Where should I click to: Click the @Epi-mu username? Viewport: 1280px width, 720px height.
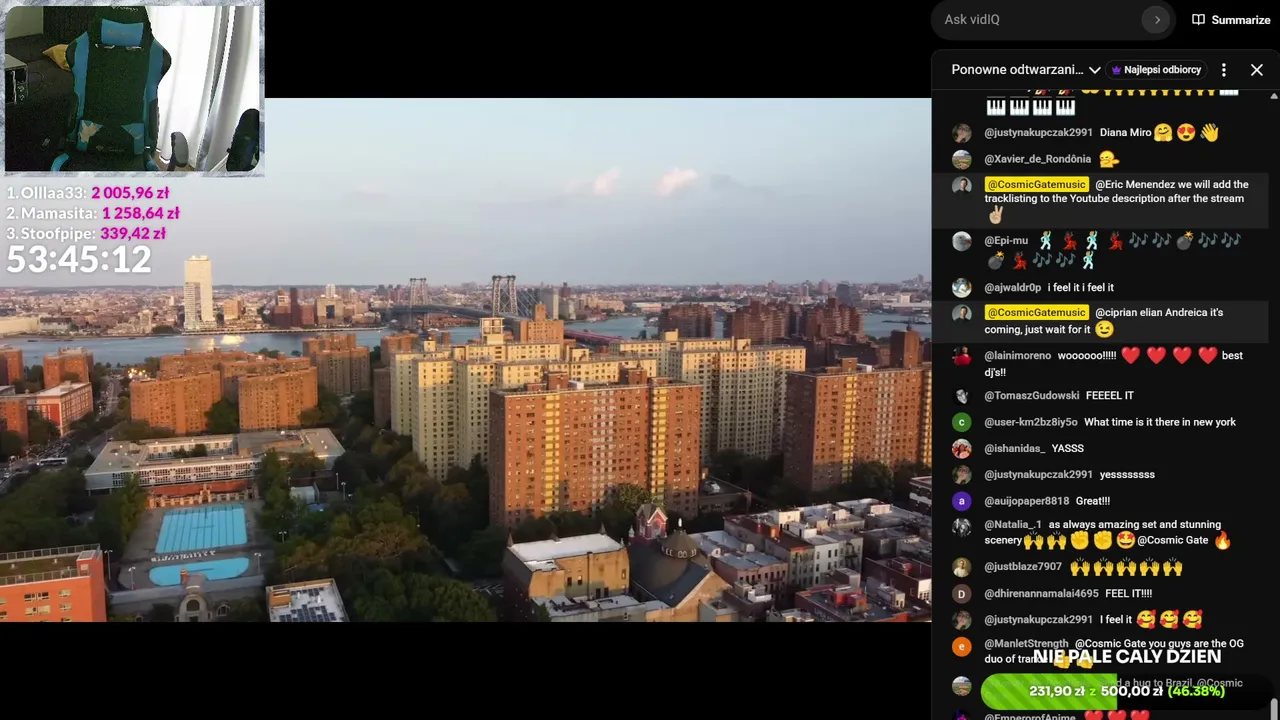(x=1006, y=241)
